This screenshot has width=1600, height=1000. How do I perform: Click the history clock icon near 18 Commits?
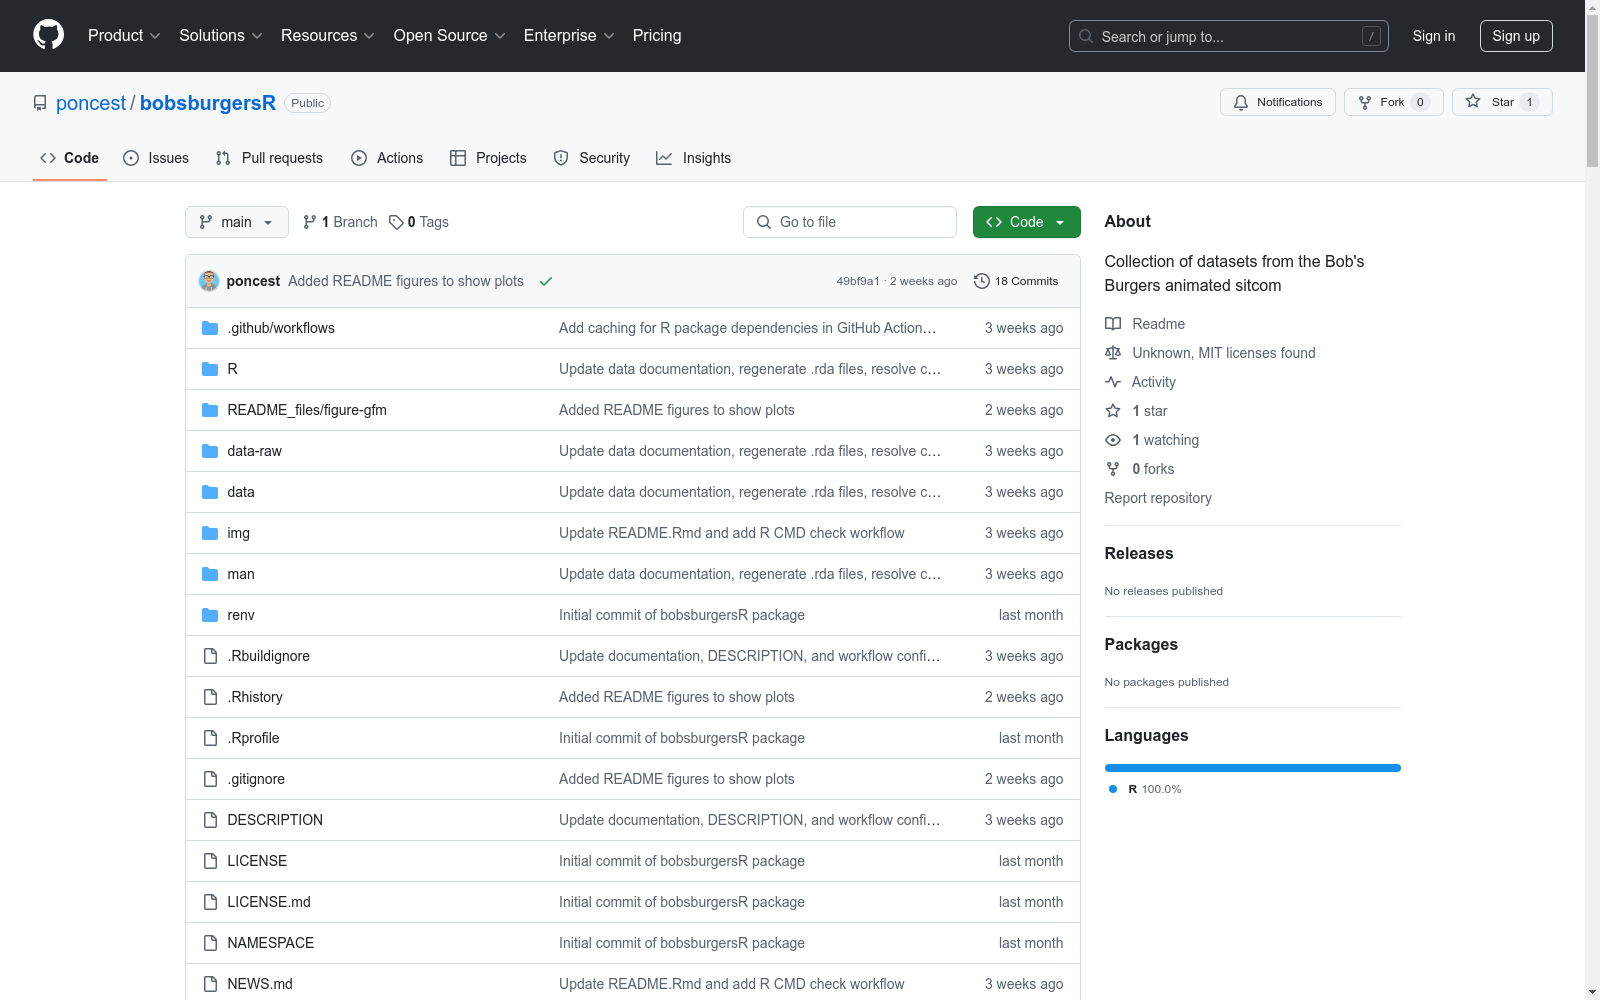click(x=982, y=281)
